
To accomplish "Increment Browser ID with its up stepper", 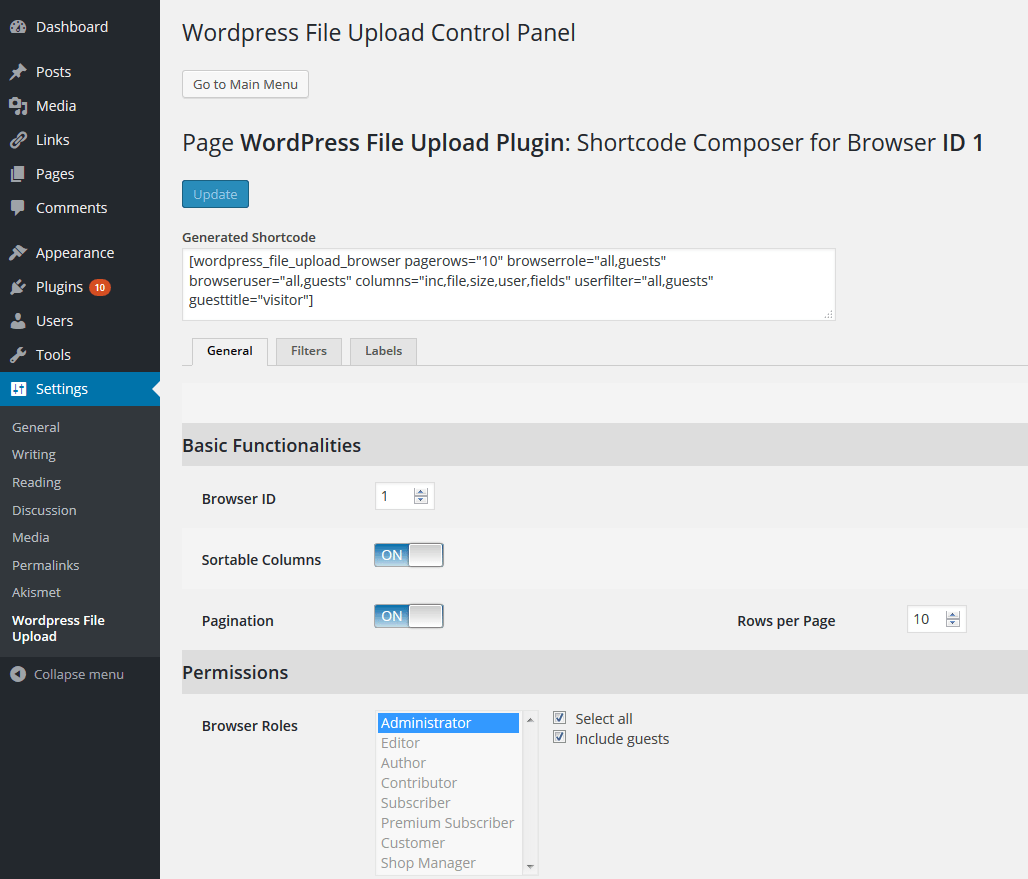I will [x=420, y=491].
